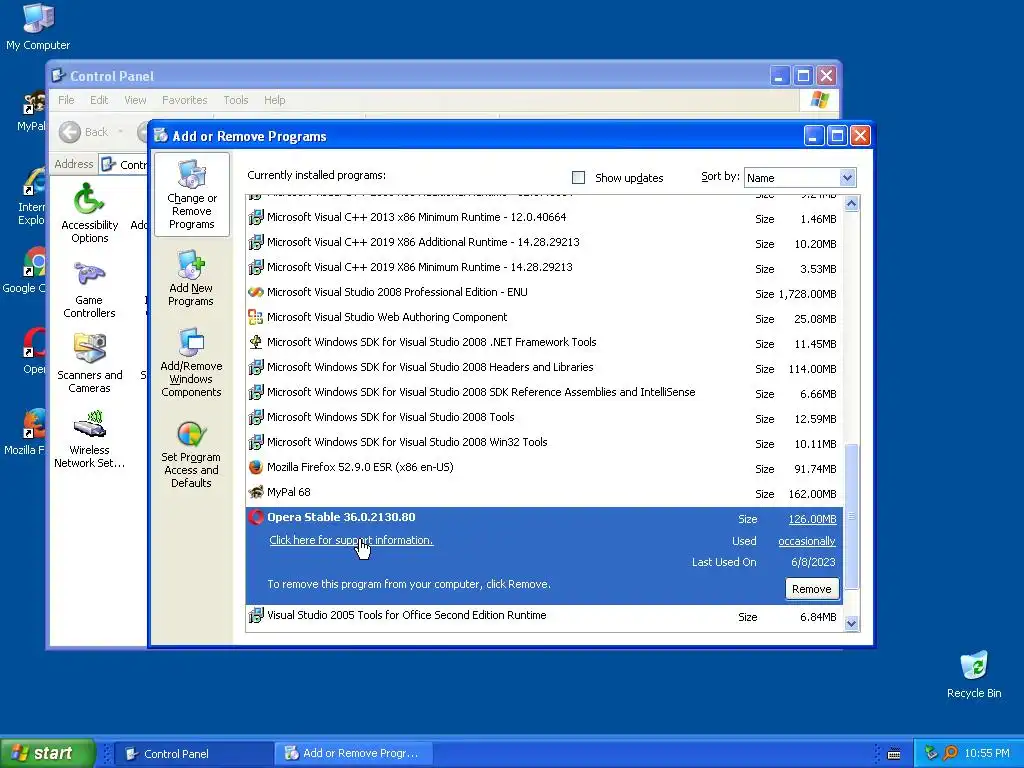Screen dimensions: 1024x768
Task: Select Visual Studio 2005 Tools for Office icon
Action: [x=256, y=615]
